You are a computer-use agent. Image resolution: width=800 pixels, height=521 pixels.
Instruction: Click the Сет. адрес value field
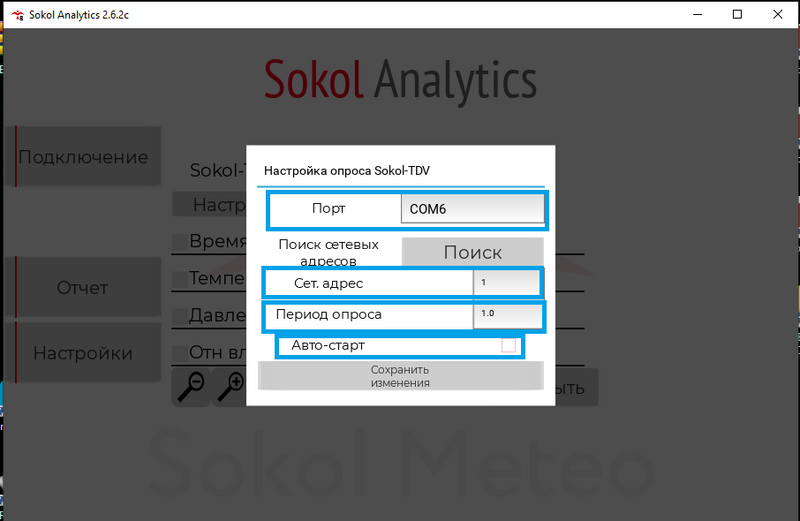(x=506, y=282)
